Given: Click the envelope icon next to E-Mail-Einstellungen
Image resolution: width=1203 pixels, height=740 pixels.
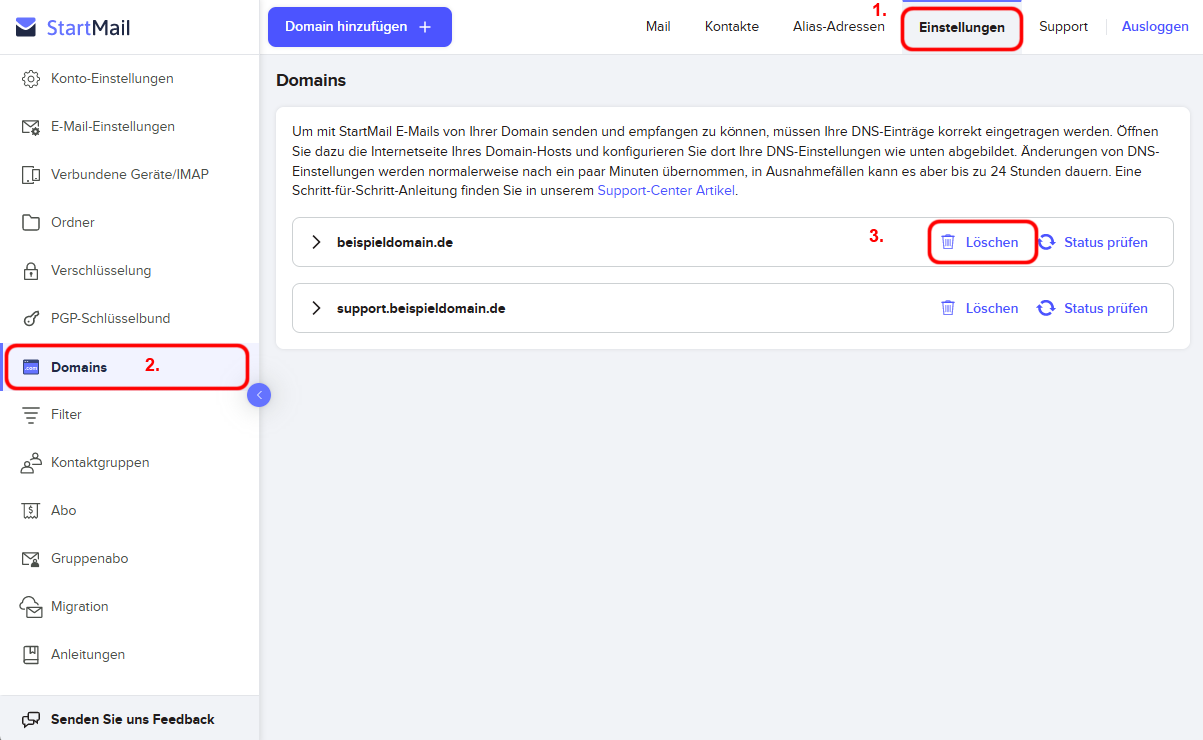Looking at the screenshot, I should [31, 127].
